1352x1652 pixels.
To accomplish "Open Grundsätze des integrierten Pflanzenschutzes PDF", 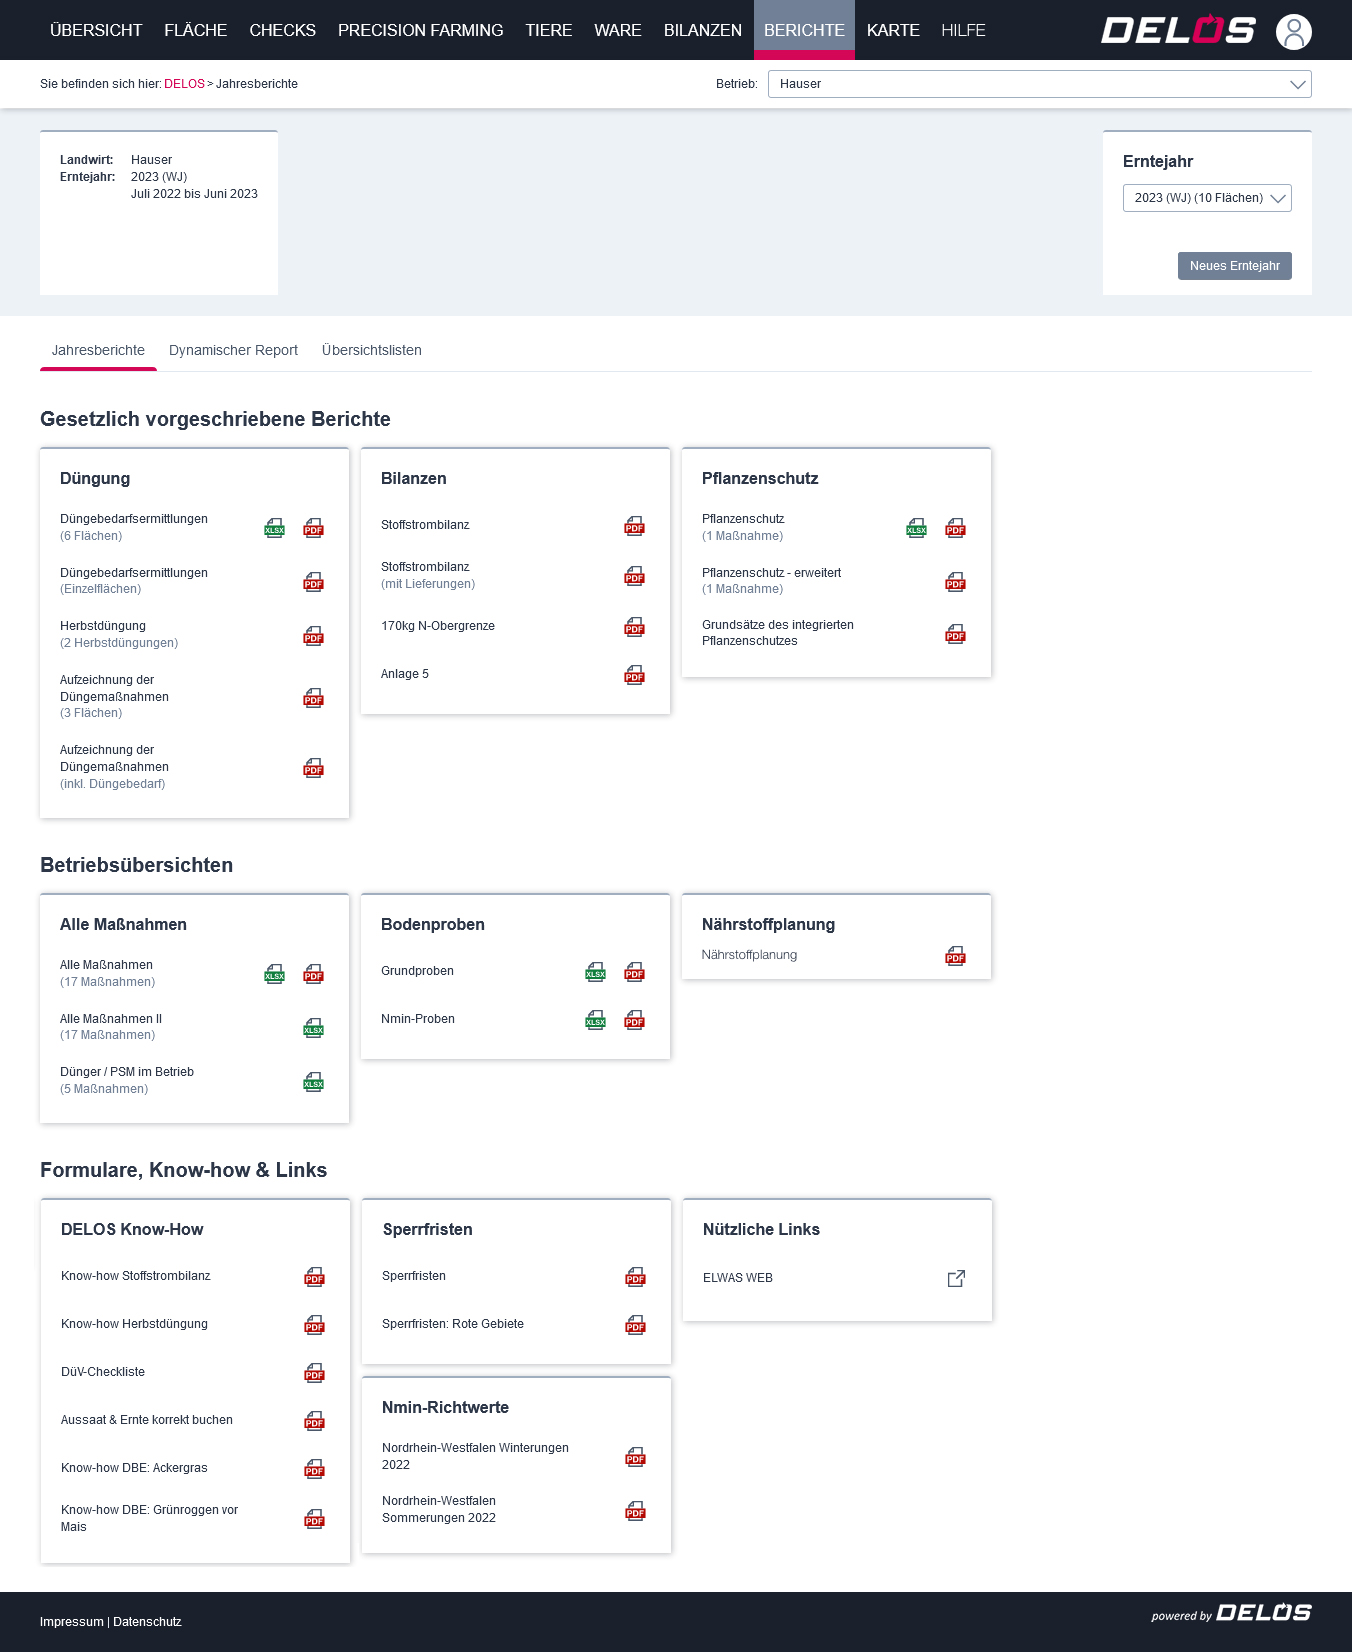I will click(956, 634).
